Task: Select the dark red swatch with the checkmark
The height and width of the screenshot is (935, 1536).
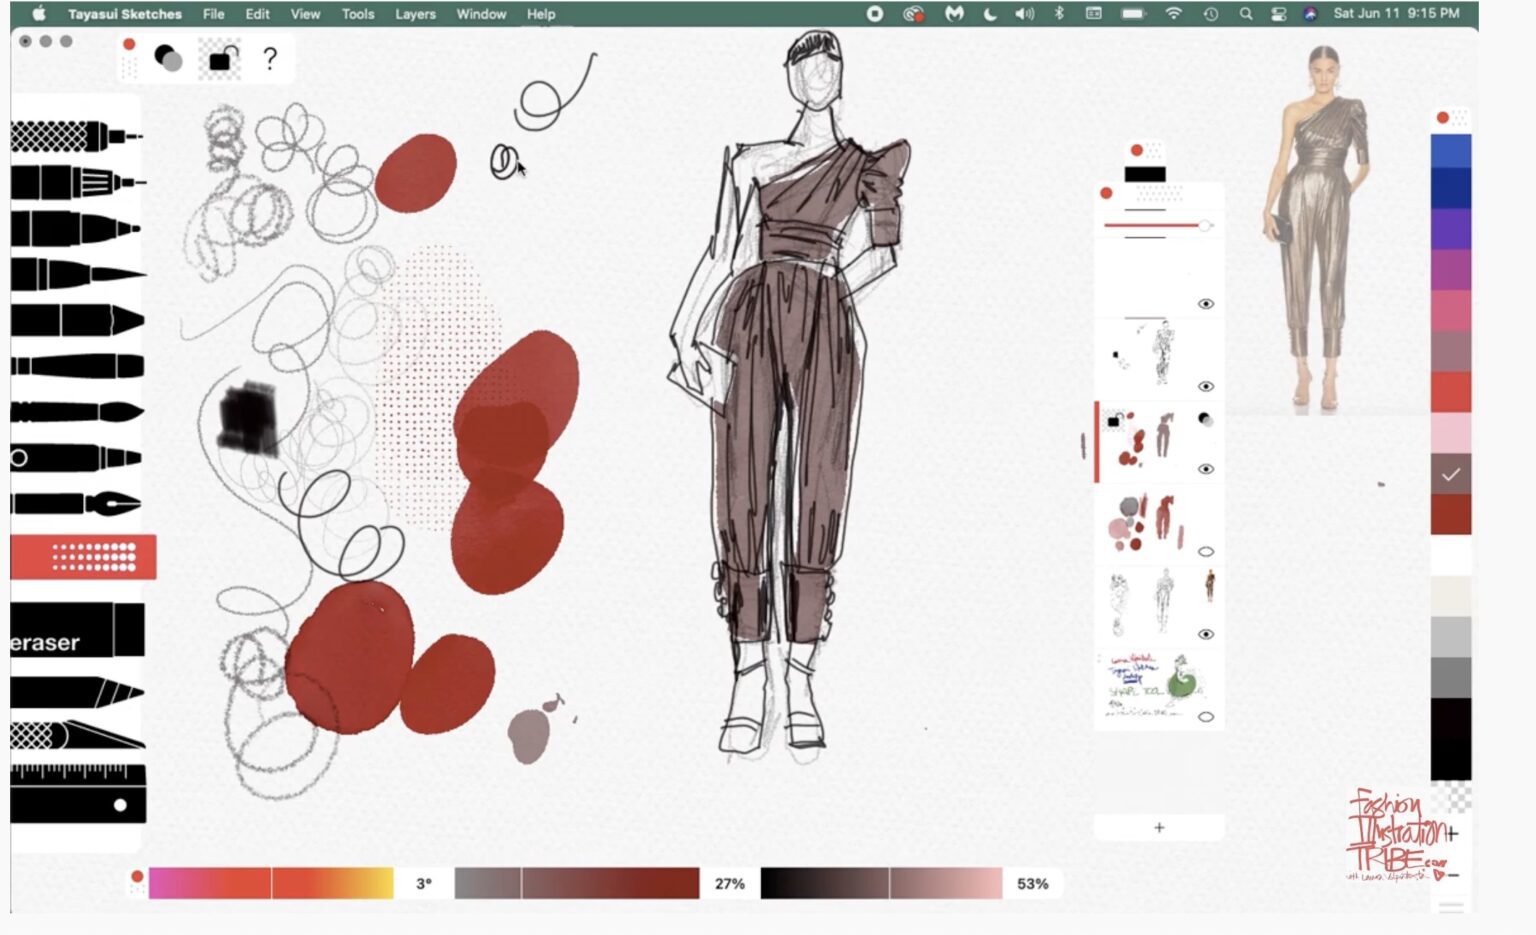Action: coord(1452,475)
